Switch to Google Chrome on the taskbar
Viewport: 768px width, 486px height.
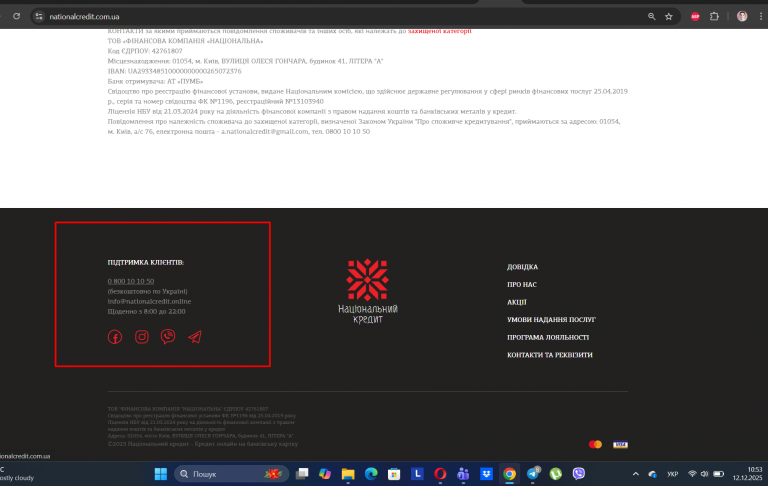click(x=509, y=474)
